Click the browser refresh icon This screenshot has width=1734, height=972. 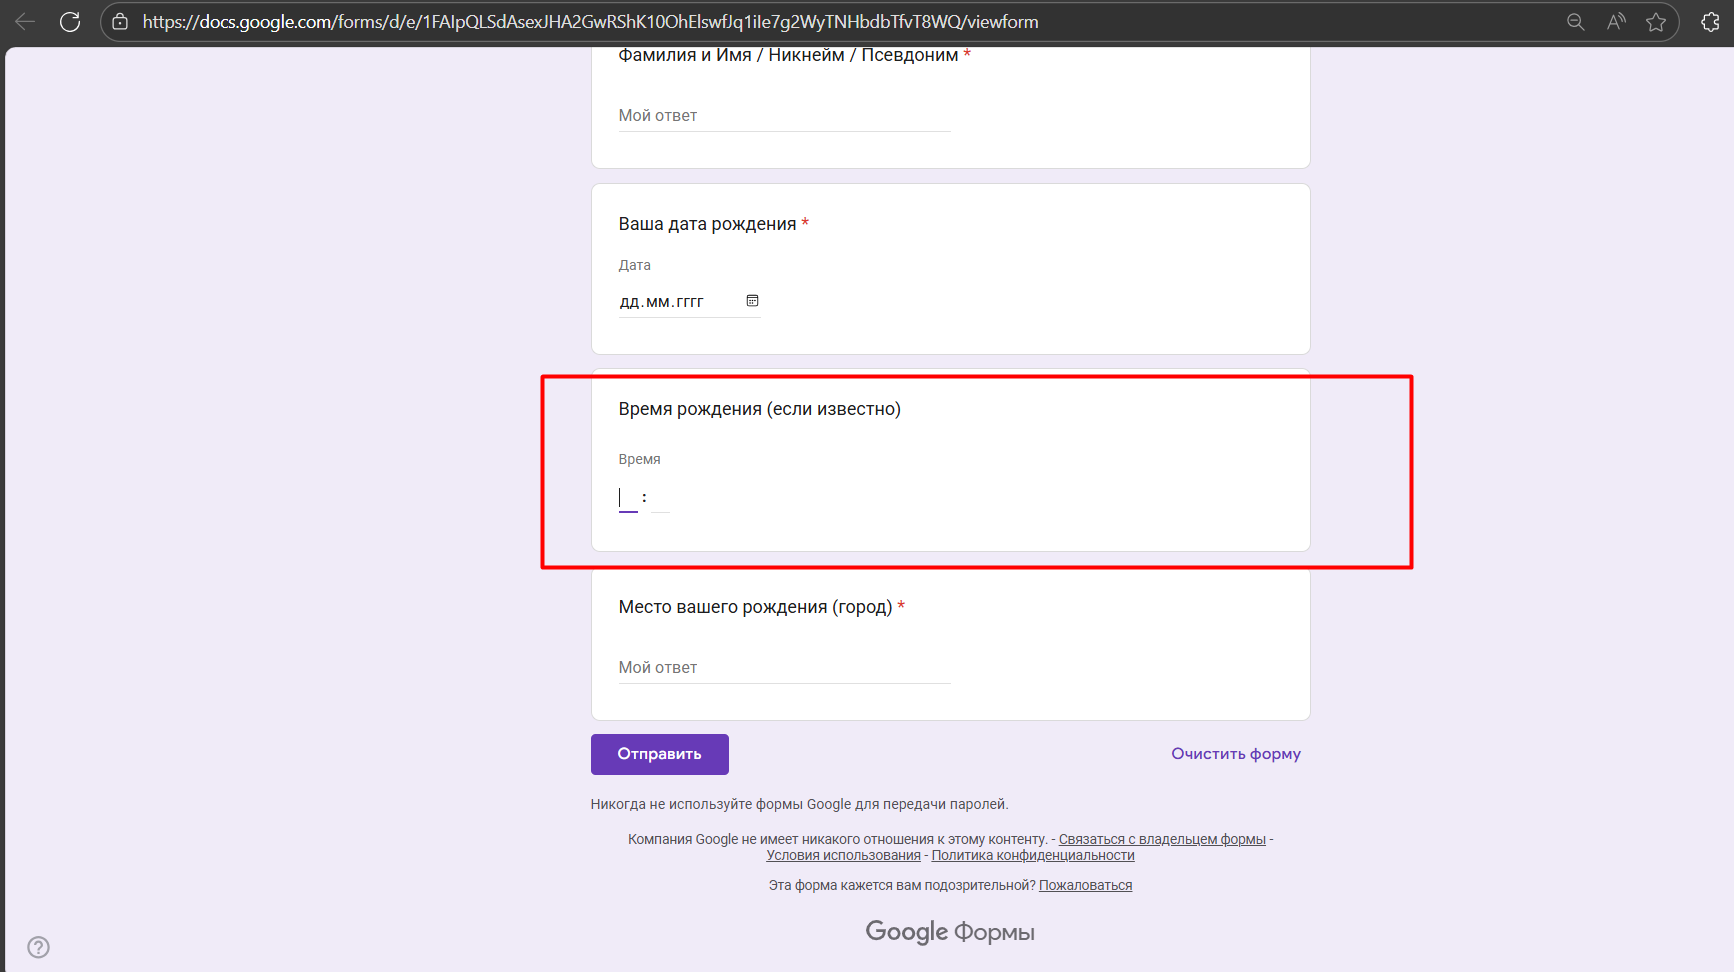click(x=69, y=21)
